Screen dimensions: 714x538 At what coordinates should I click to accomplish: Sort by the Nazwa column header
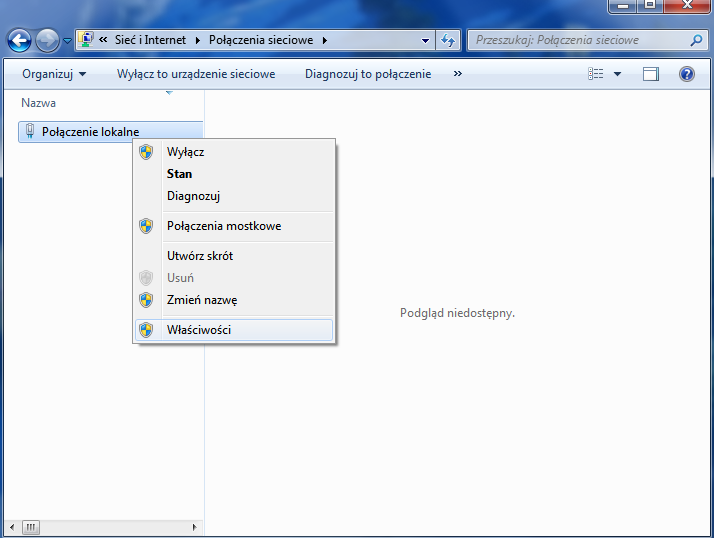click(x=39, y=103)
